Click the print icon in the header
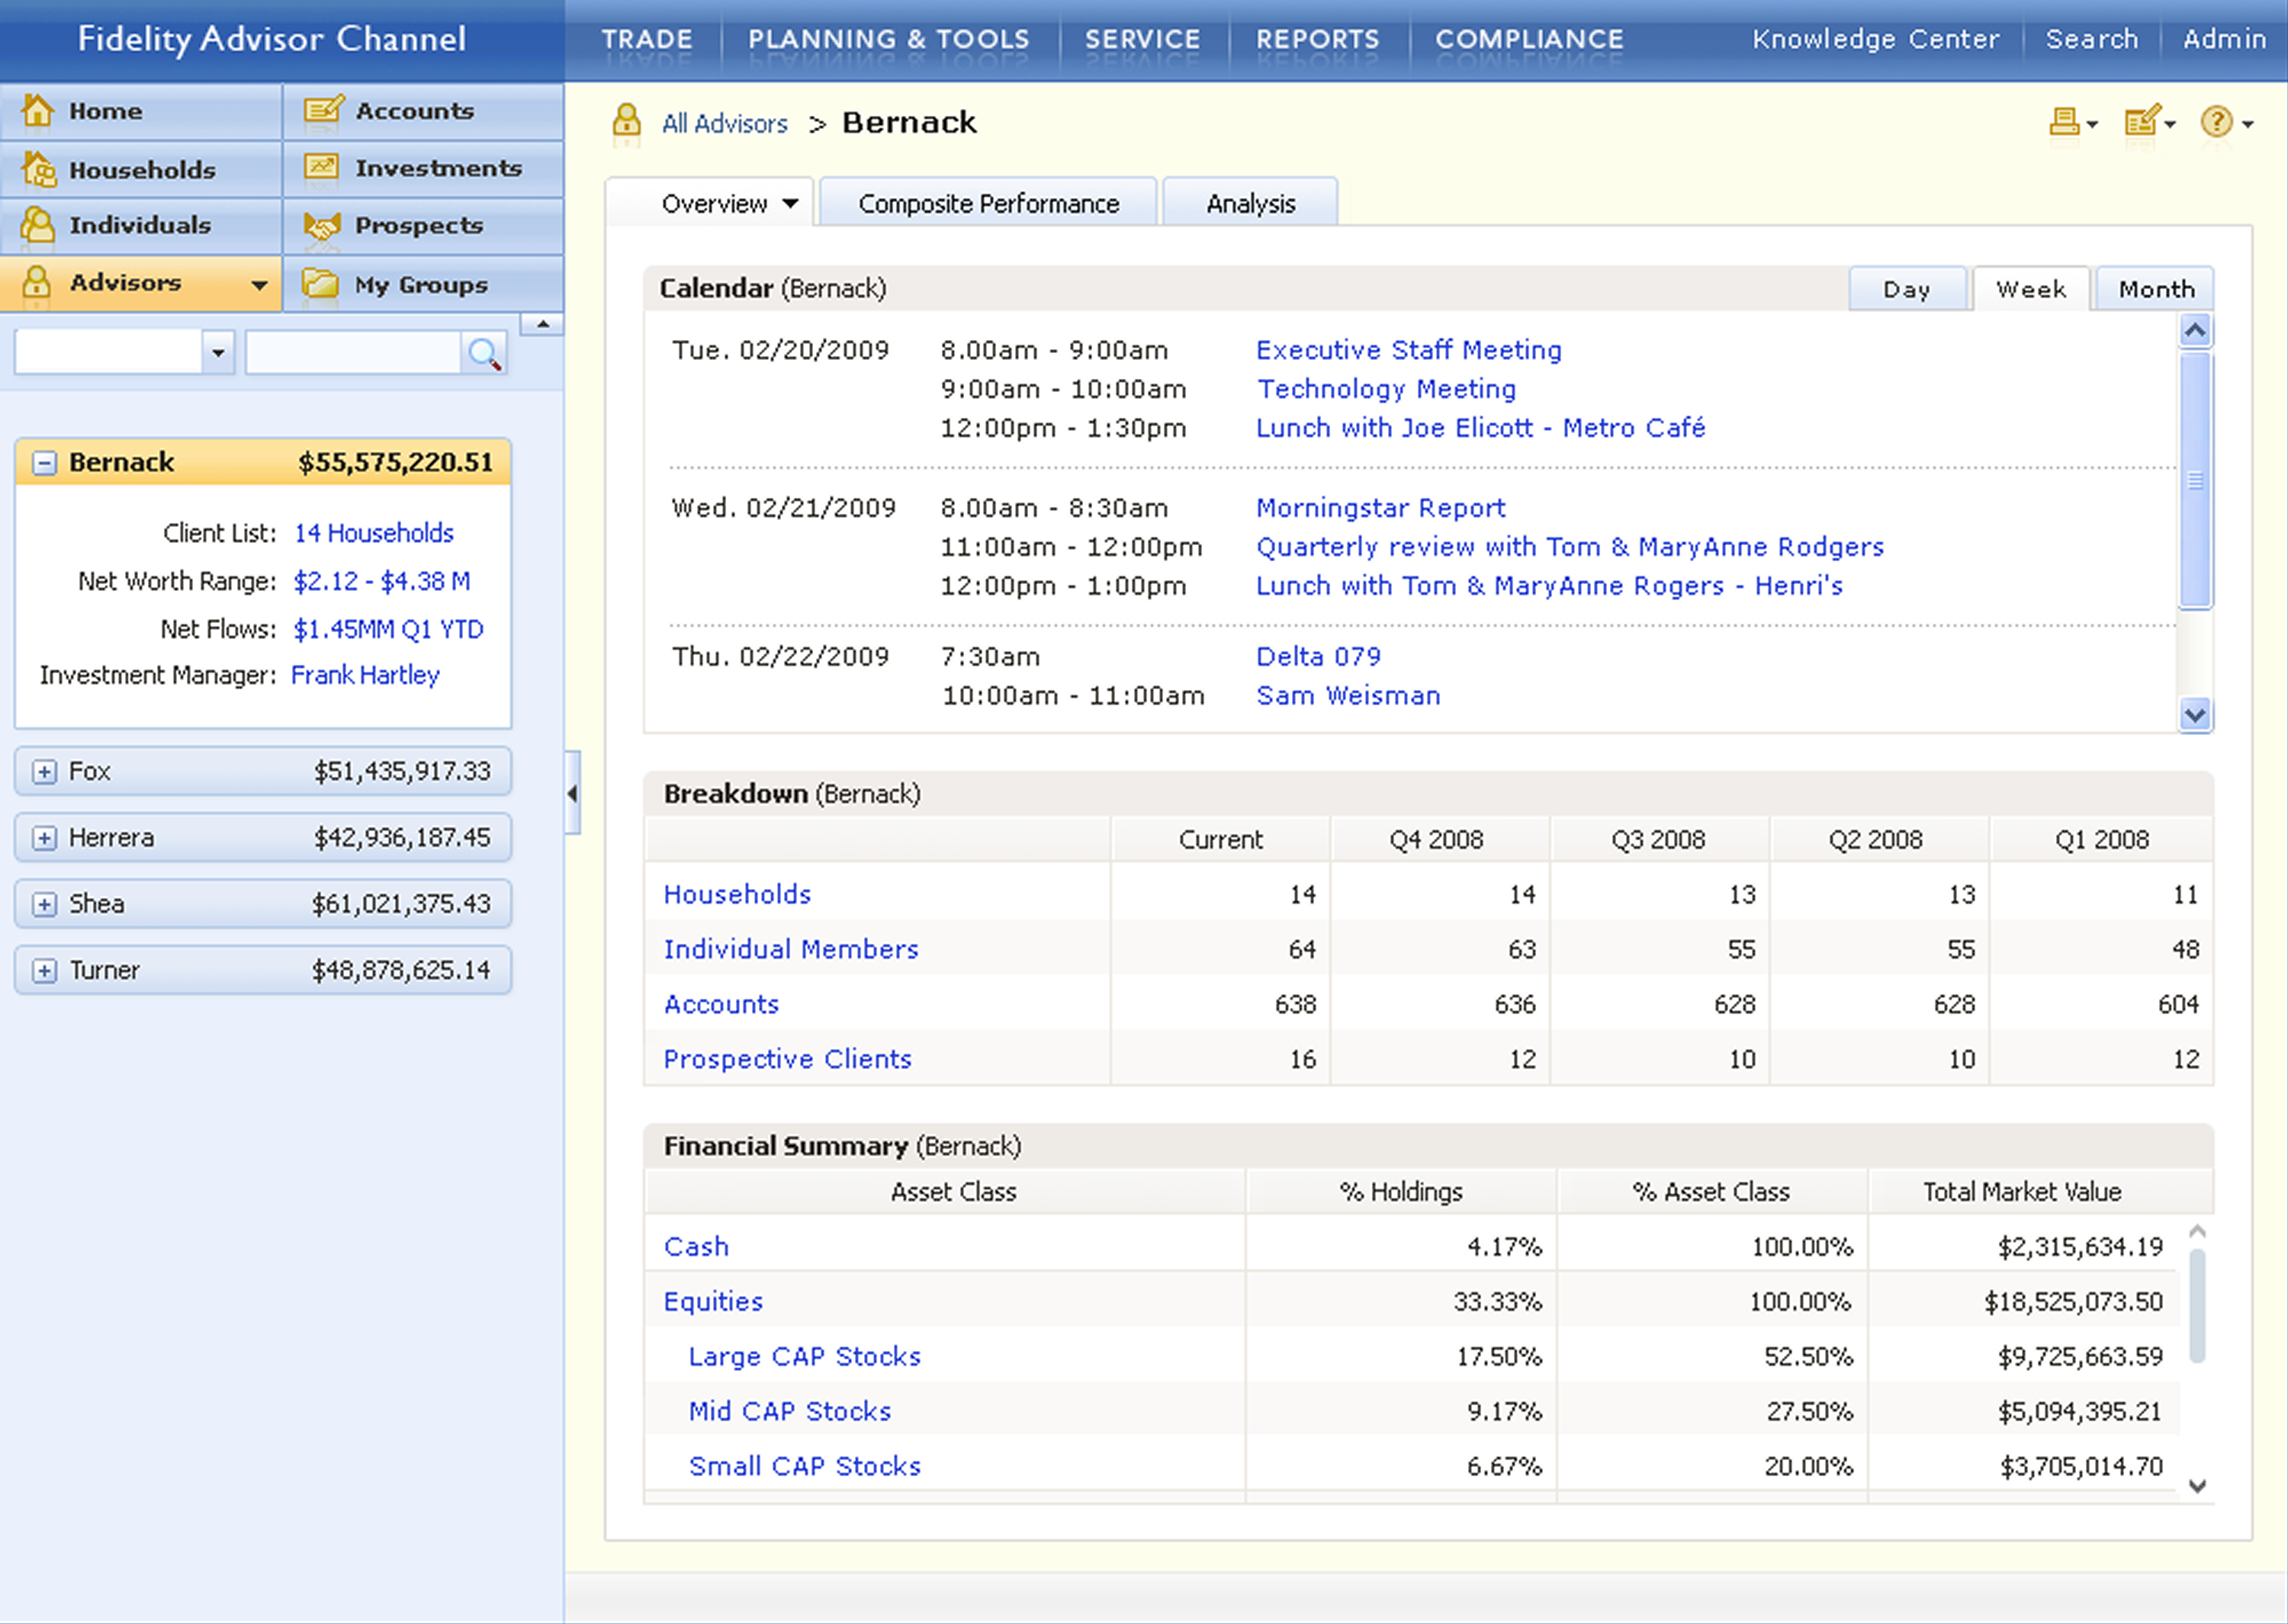 pyautogui.click(x=2064, y=122)
